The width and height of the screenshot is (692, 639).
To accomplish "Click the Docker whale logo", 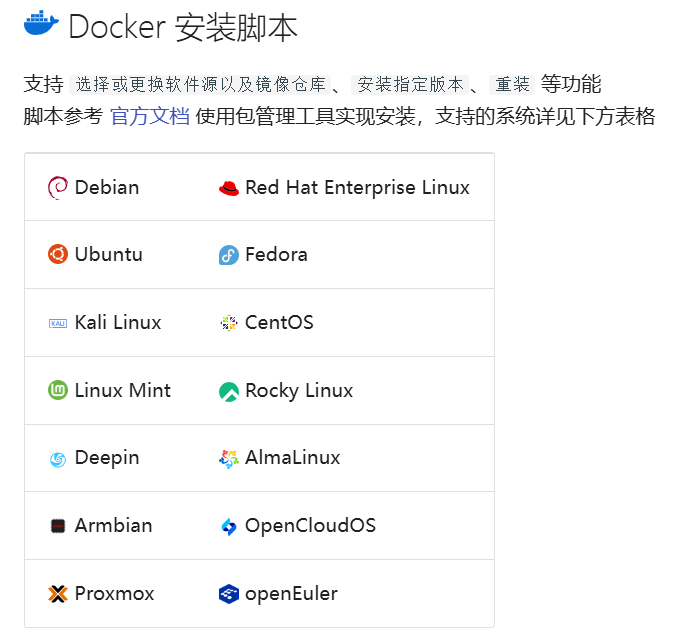I will click(x=42, y=26).
